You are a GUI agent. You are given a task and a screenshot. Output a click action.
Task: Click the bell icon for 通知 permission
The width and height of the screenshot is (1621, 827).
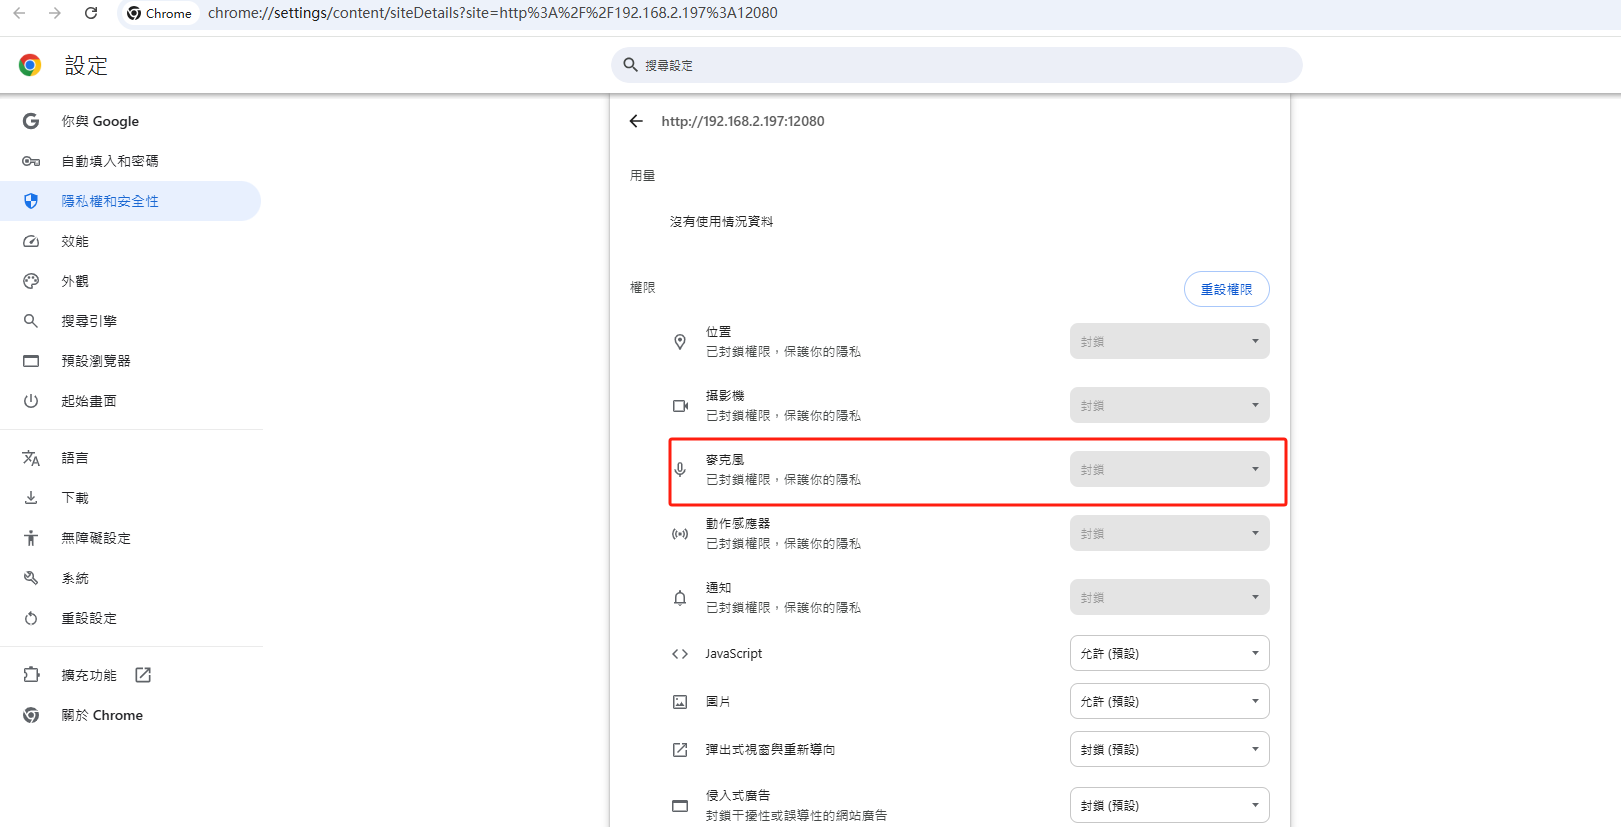(680, 598)
